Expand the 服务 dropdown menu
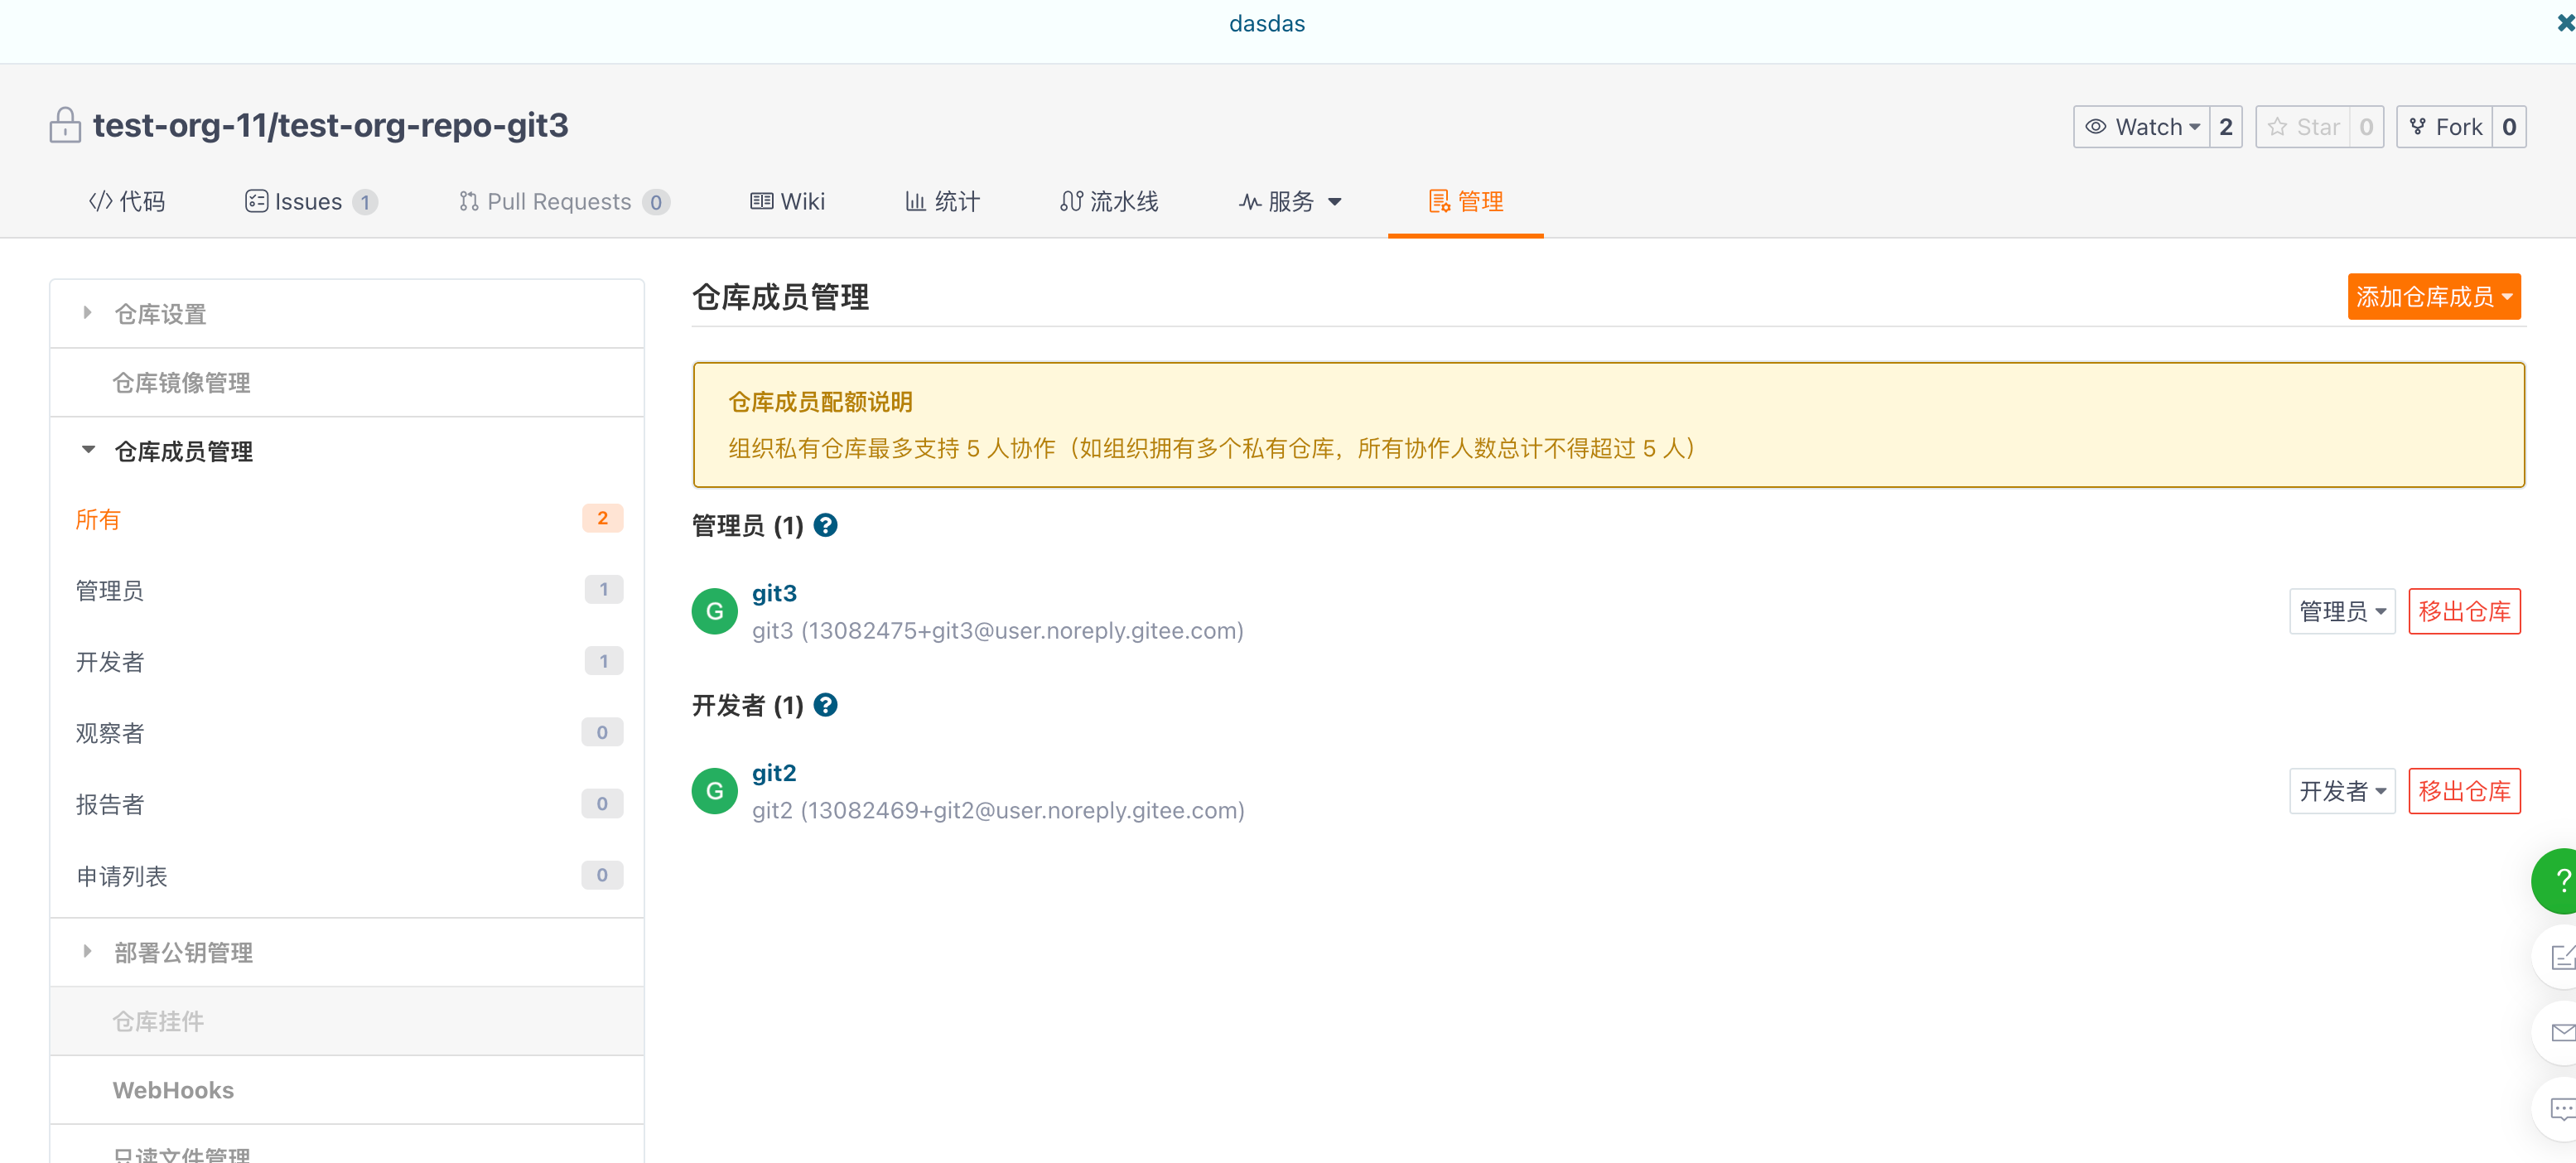 (1290, 201)
